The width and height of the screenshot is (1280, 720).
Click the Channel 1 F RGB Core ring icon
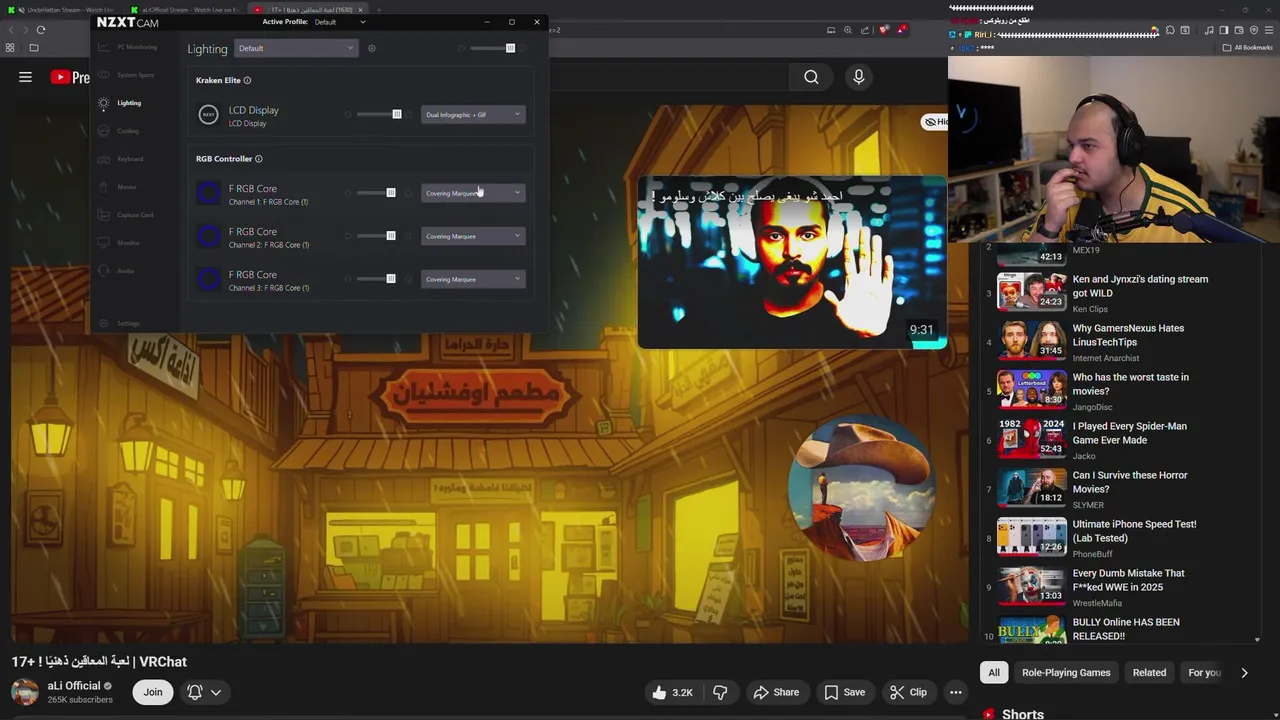[x=208, y=193]
